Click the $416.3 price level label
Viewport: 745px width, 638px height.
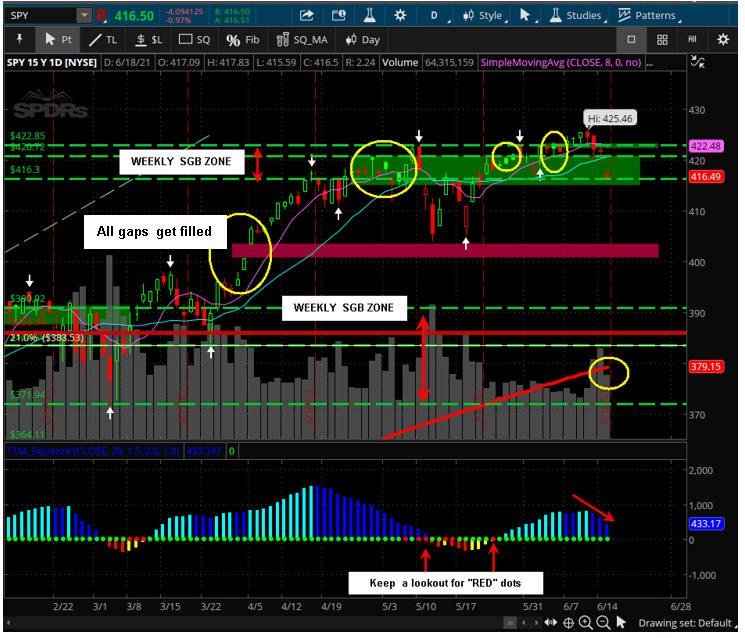click(25, 169)
